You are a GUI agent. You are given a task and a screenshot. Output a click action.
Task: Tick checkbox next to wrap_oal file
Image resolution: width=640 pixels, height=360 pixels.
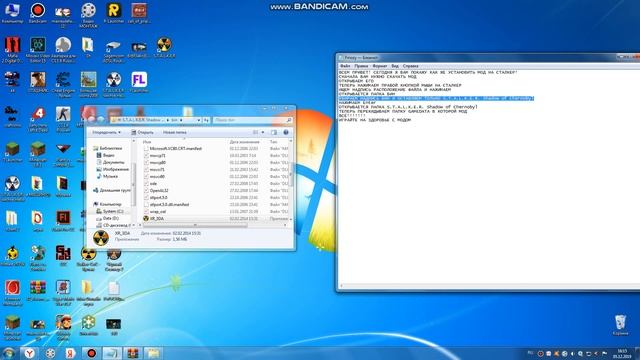pyautogui.click(x=146, y=211)
